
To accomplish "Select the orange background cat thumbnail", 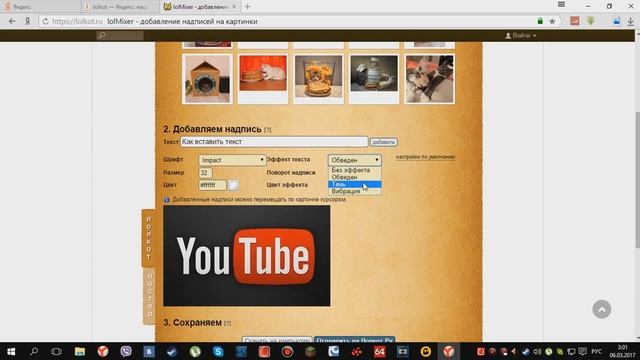I will 263,79.
